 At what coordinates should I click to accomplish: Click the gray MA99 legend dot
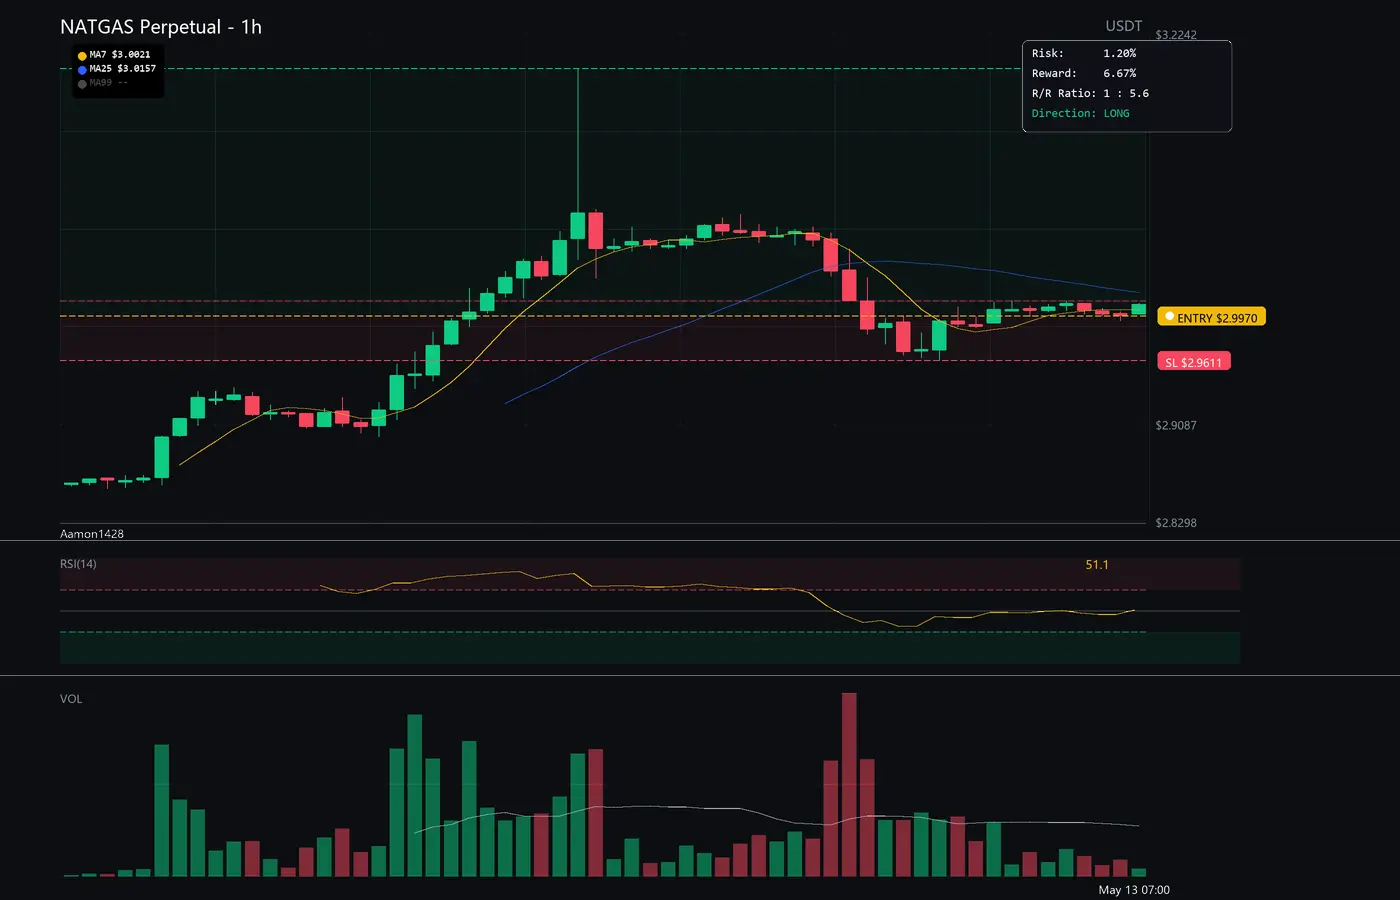pos(82,84)
